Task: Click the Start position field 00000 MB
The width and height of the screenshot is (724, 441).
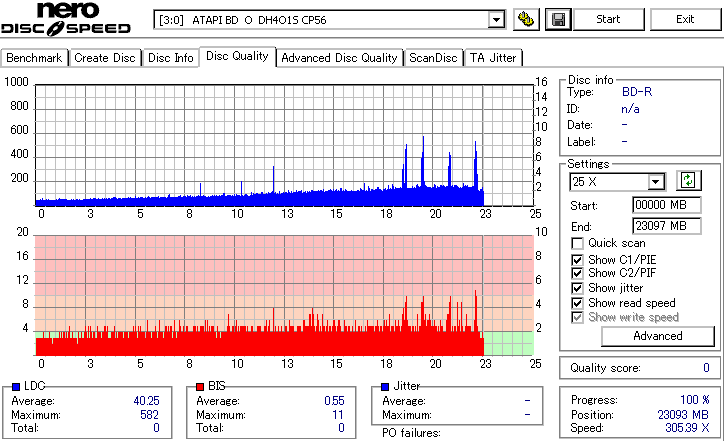Action: 666,205
